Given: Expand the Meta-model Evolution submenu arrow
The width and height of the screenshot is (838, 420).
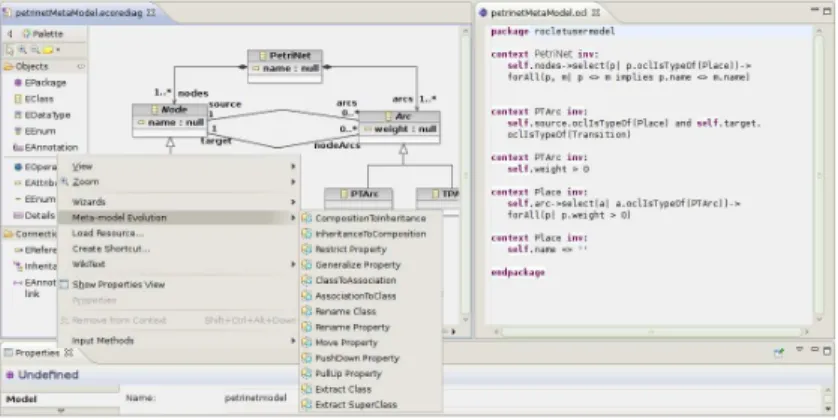Looking at the screenshot, I should click(x=293, y=217).
